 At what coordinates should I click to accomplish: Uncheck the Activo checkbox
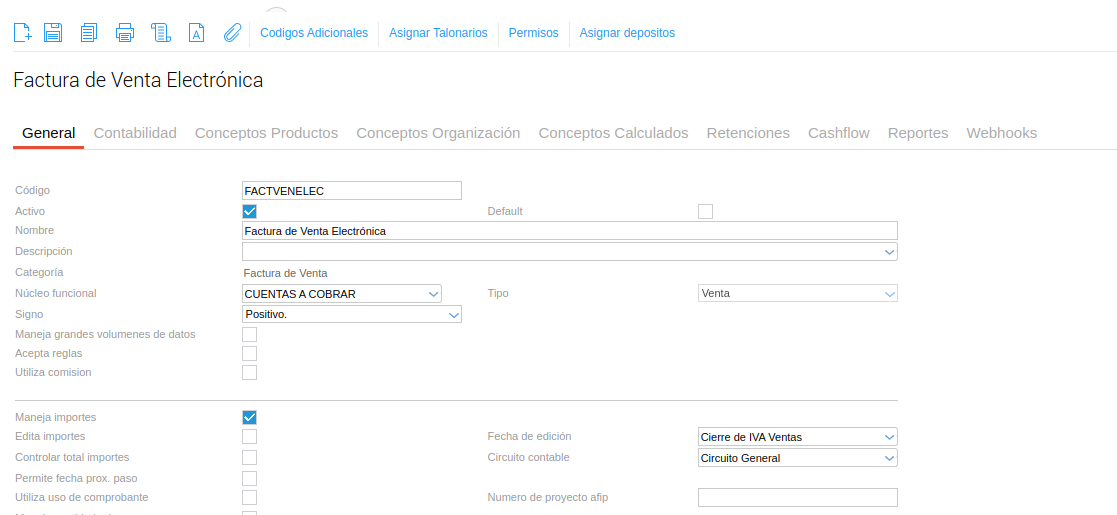click(249, 211)
